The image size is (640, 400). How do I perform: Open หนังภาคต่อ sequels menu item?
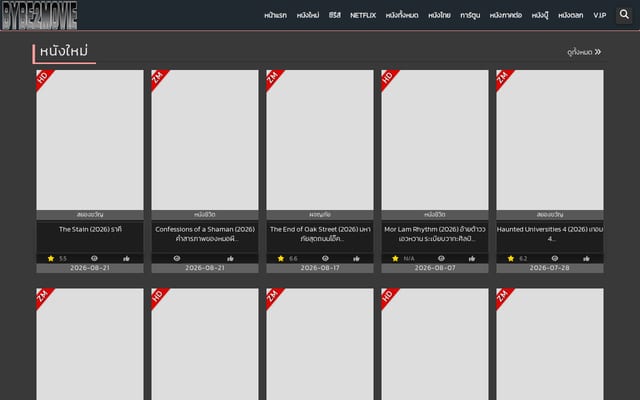pos(506,16)
